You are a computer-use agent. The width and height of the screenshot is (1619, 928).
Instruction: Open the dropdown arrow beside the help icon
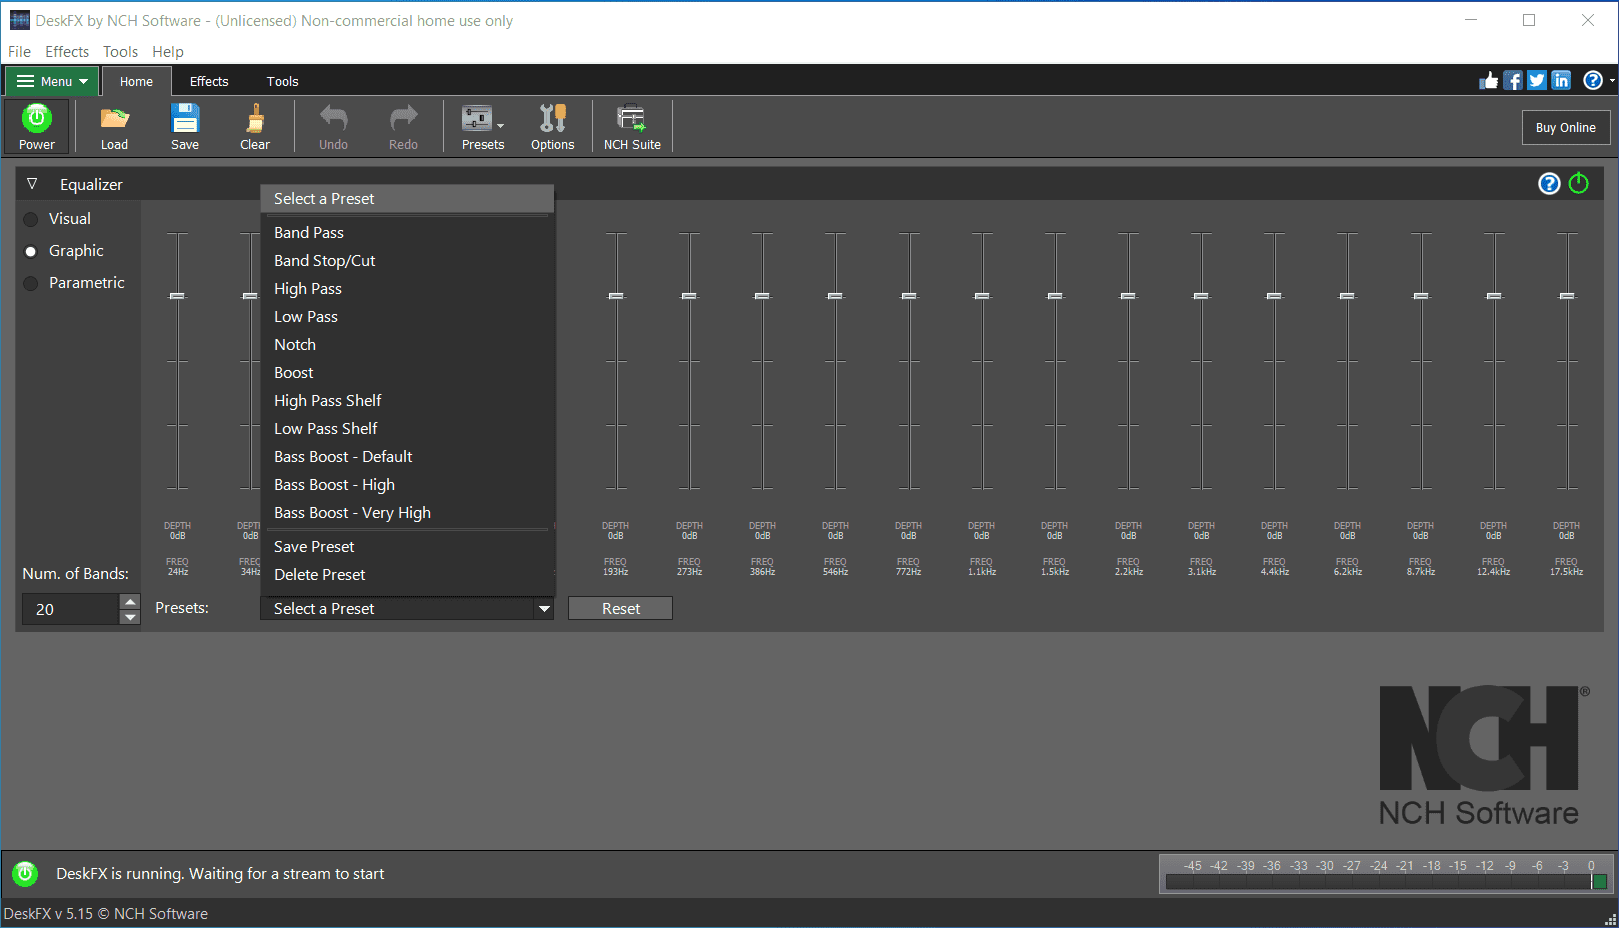1612,81
